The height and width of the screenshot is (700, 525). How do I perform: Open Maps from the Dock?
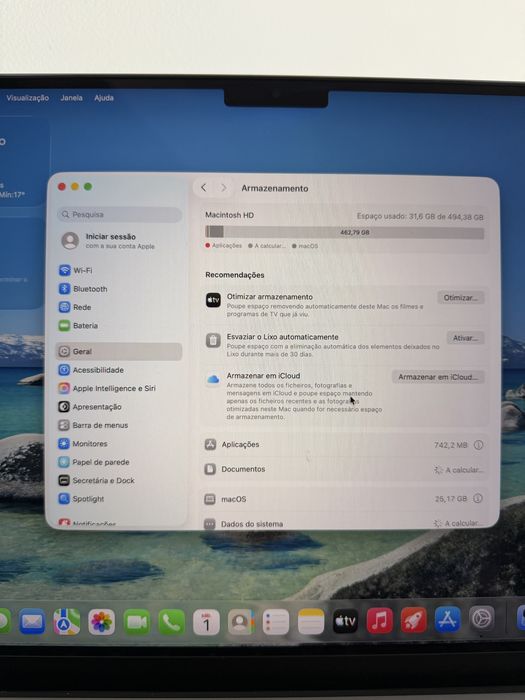67,621
